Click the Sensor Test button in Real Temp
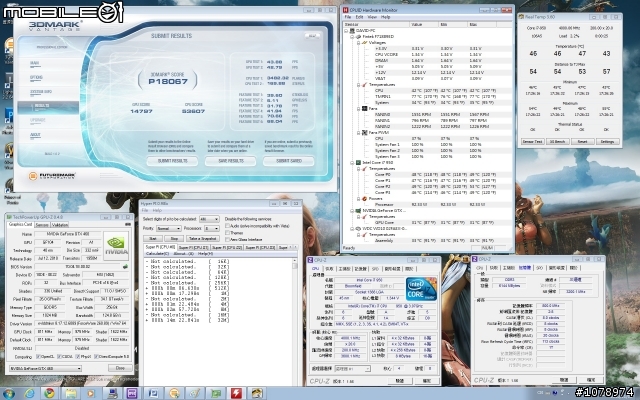The image size is (640, 400). 533,142
